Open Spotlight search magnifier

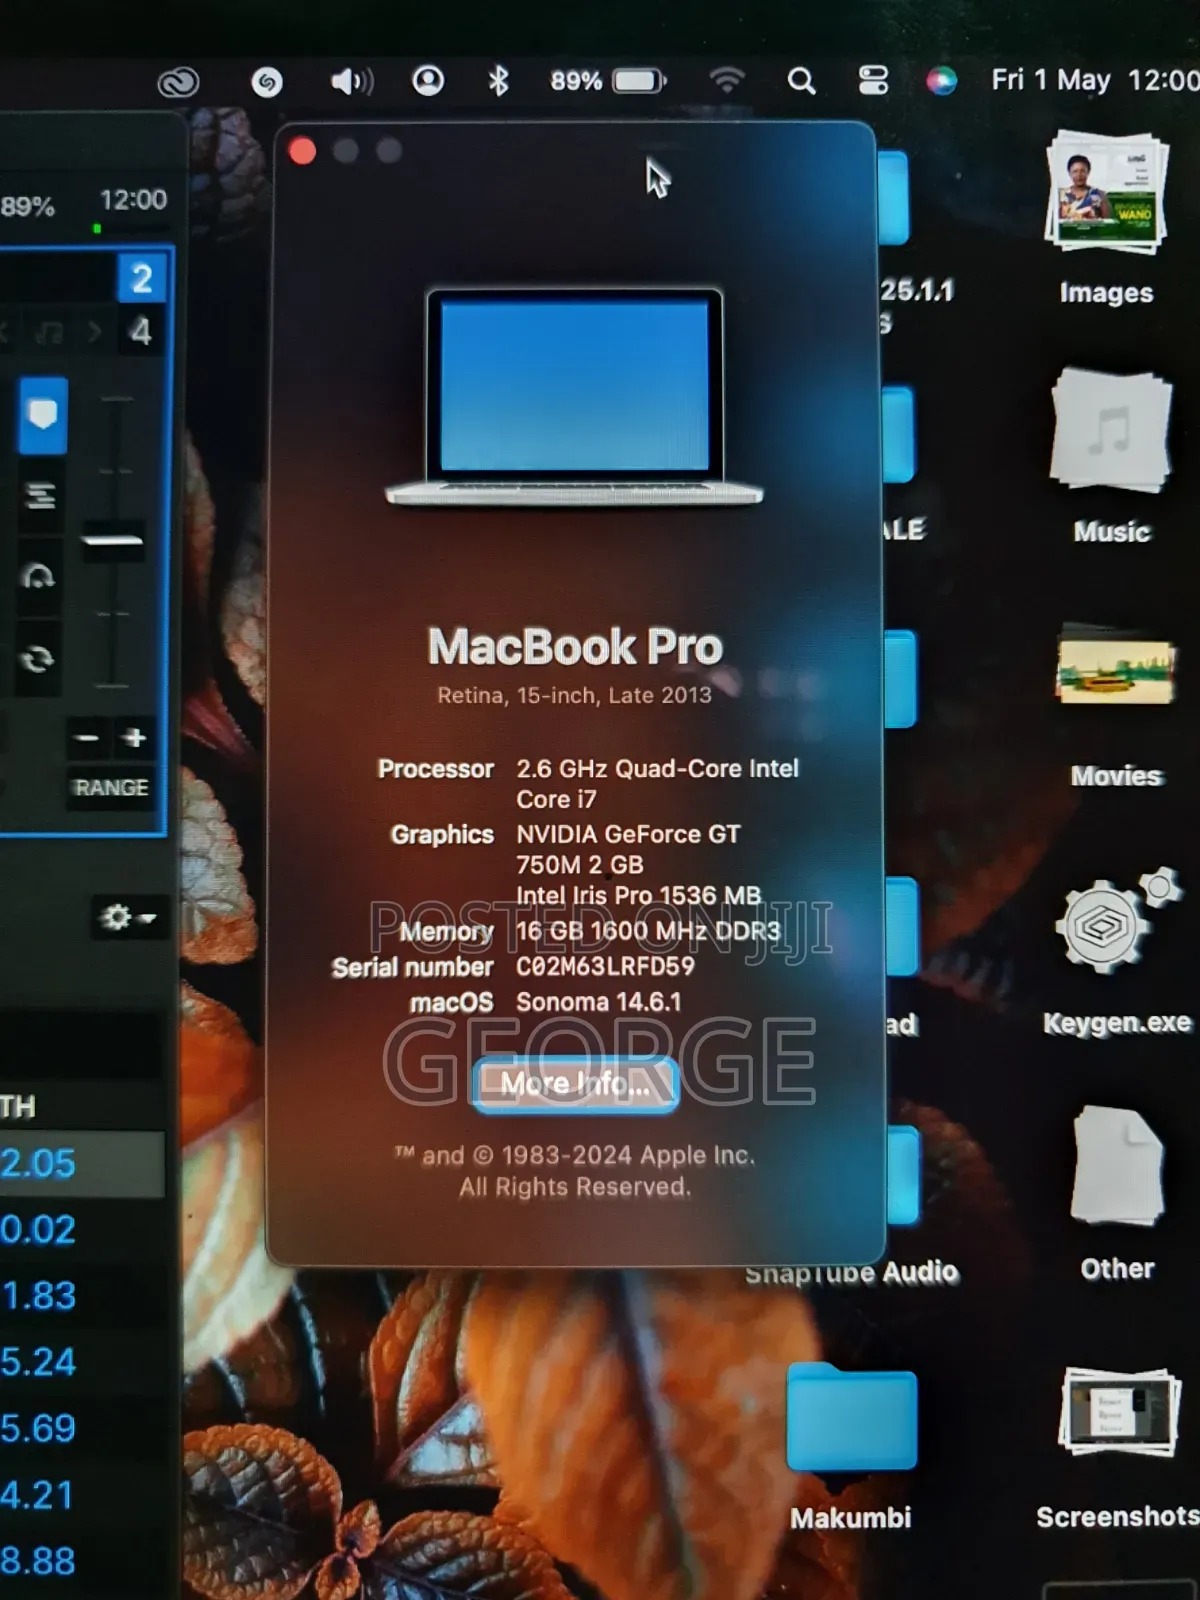(x=801, y=80)
